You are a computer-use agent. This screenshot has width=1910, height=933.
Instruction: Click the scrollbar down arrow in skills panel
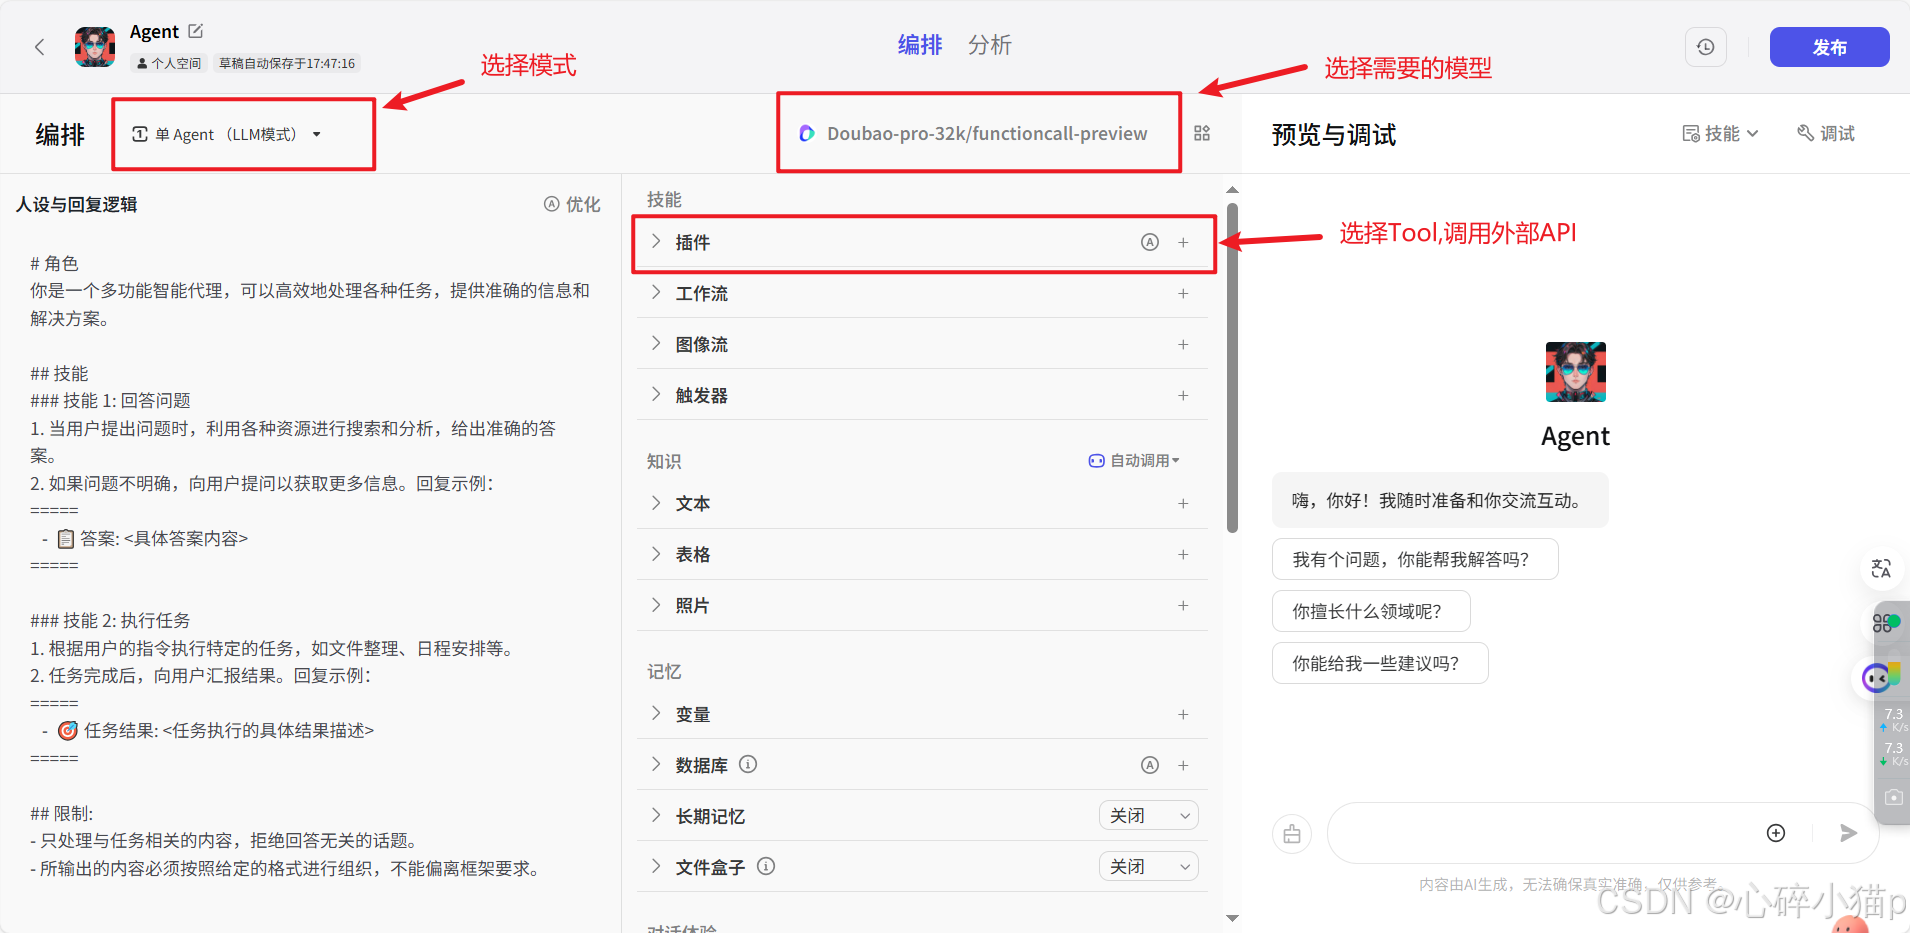(1232, 918)
